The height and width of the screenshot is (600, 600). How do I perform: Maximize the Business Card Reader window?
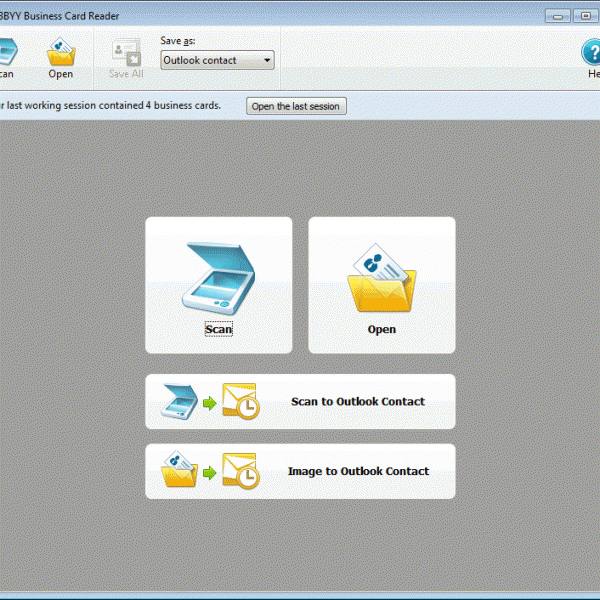585,16
